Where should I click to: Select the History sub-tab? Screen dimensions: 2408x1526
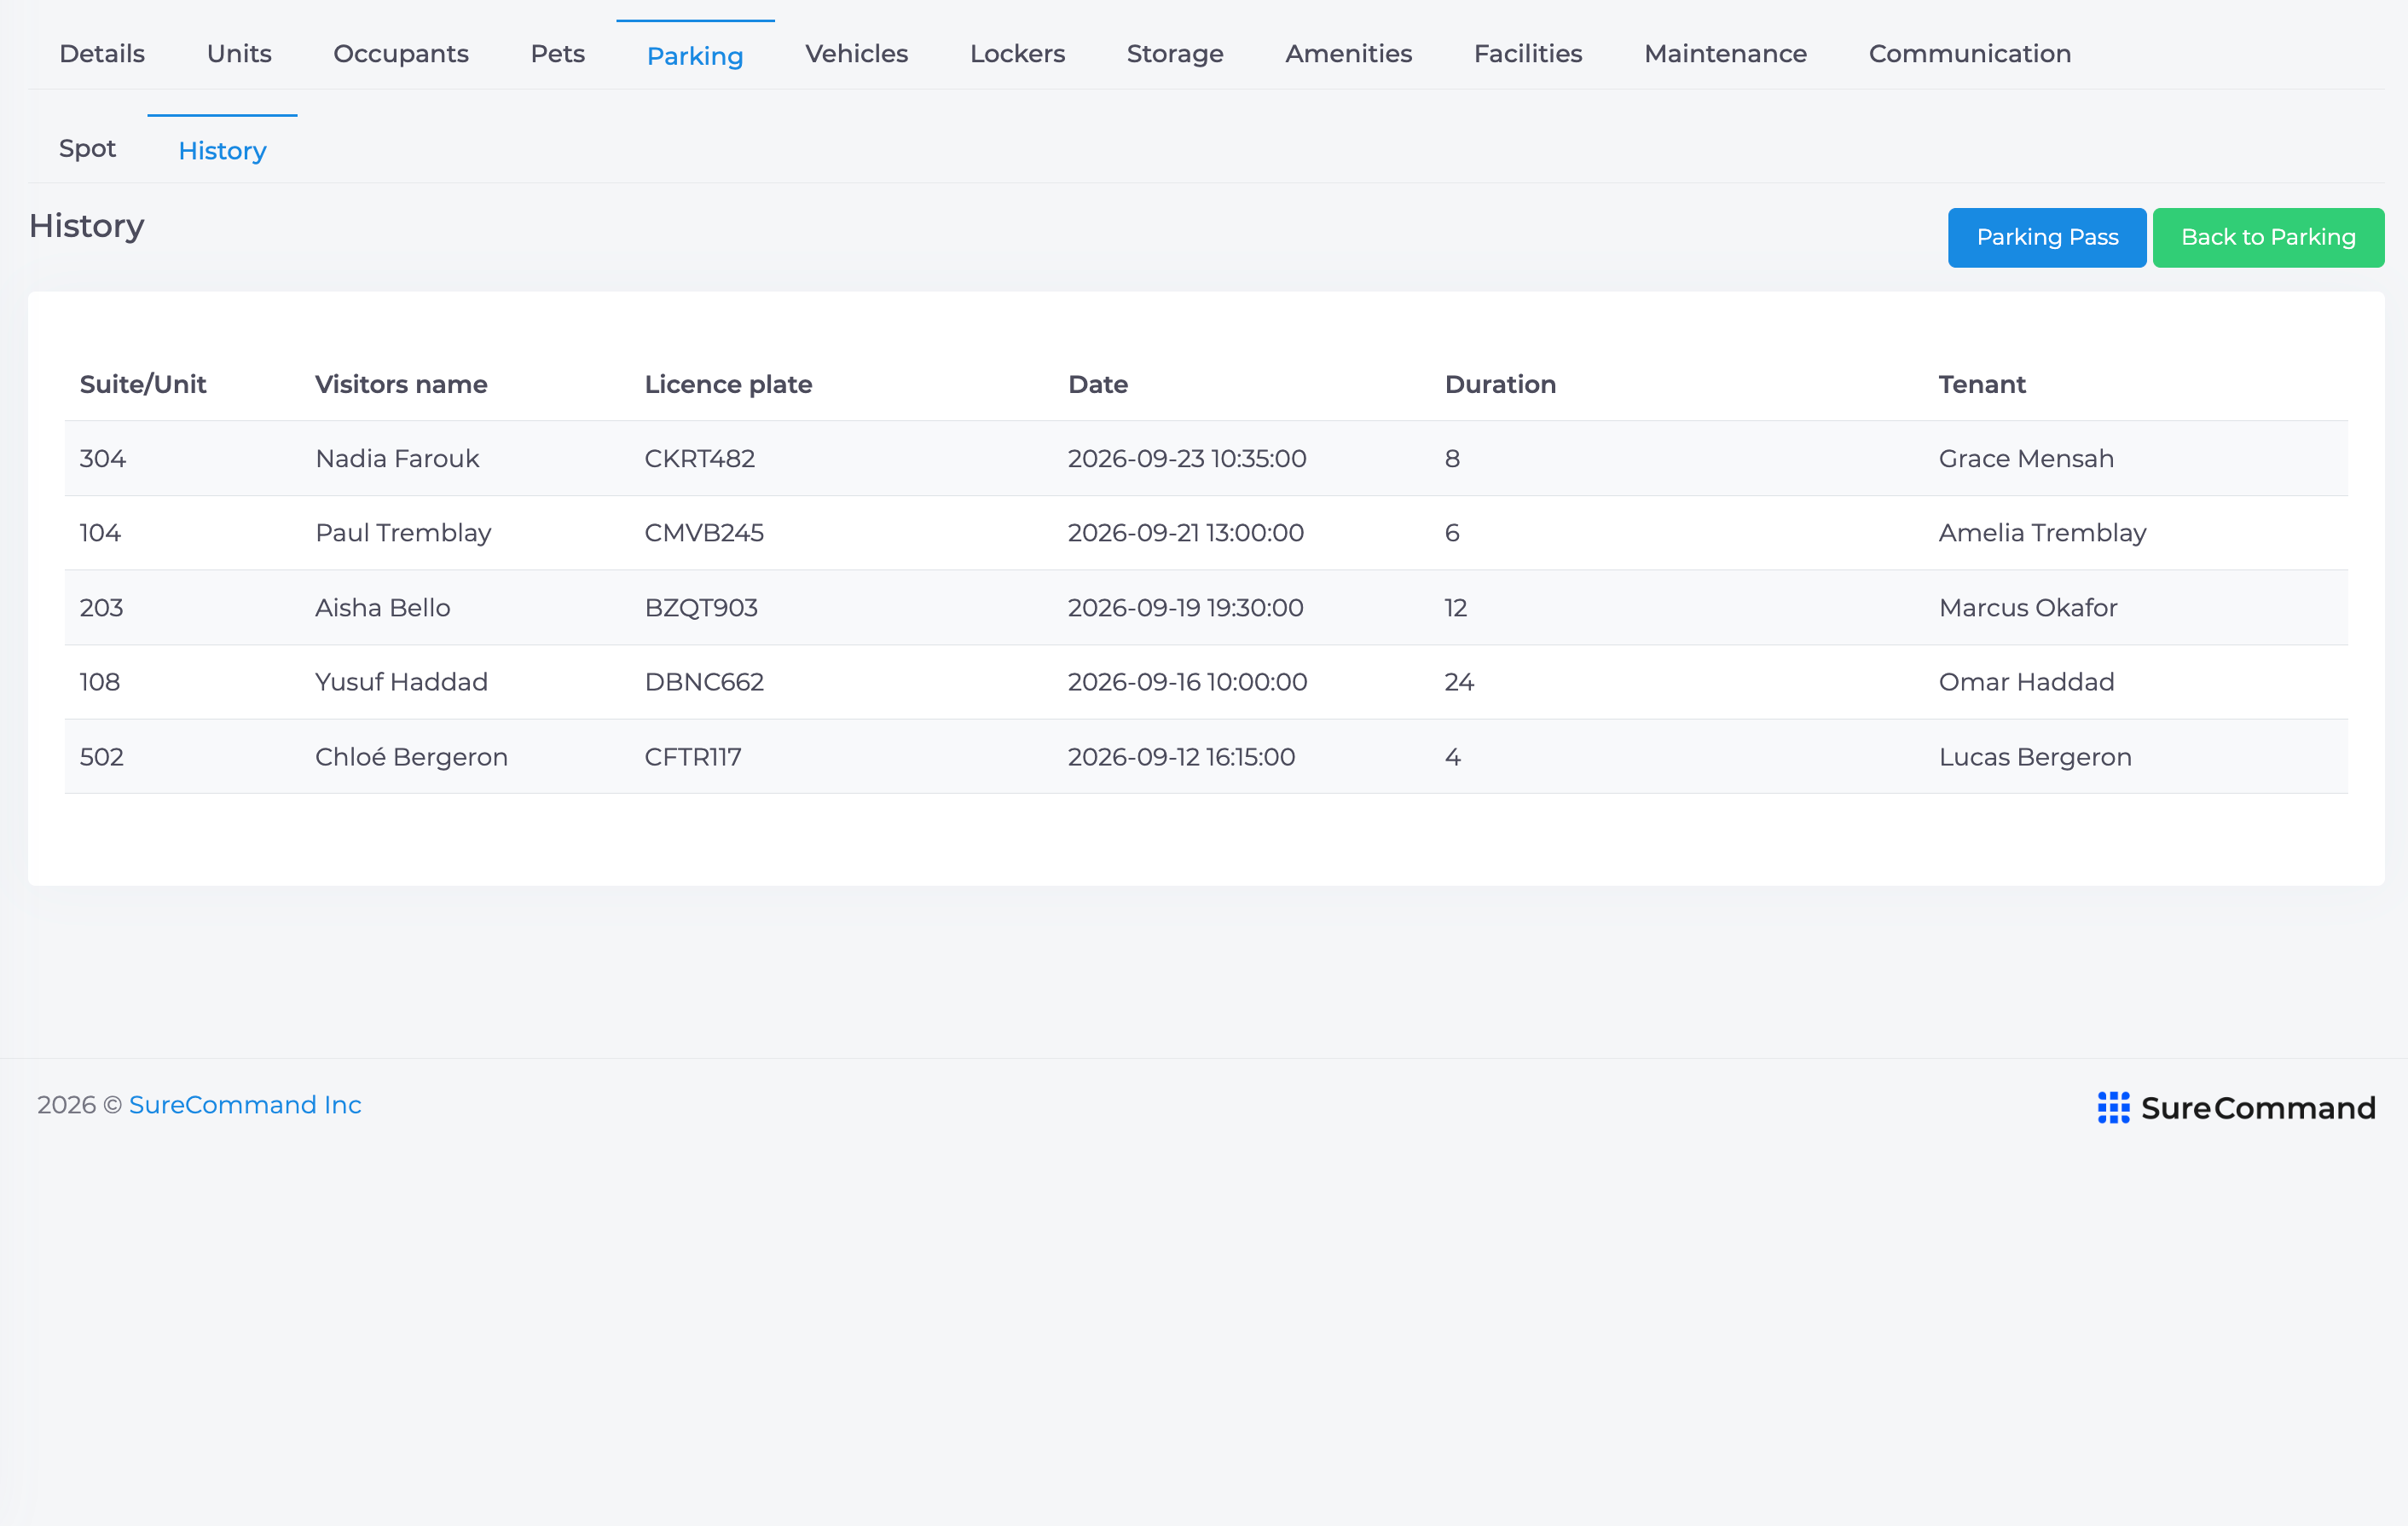[x=222, y=151]
